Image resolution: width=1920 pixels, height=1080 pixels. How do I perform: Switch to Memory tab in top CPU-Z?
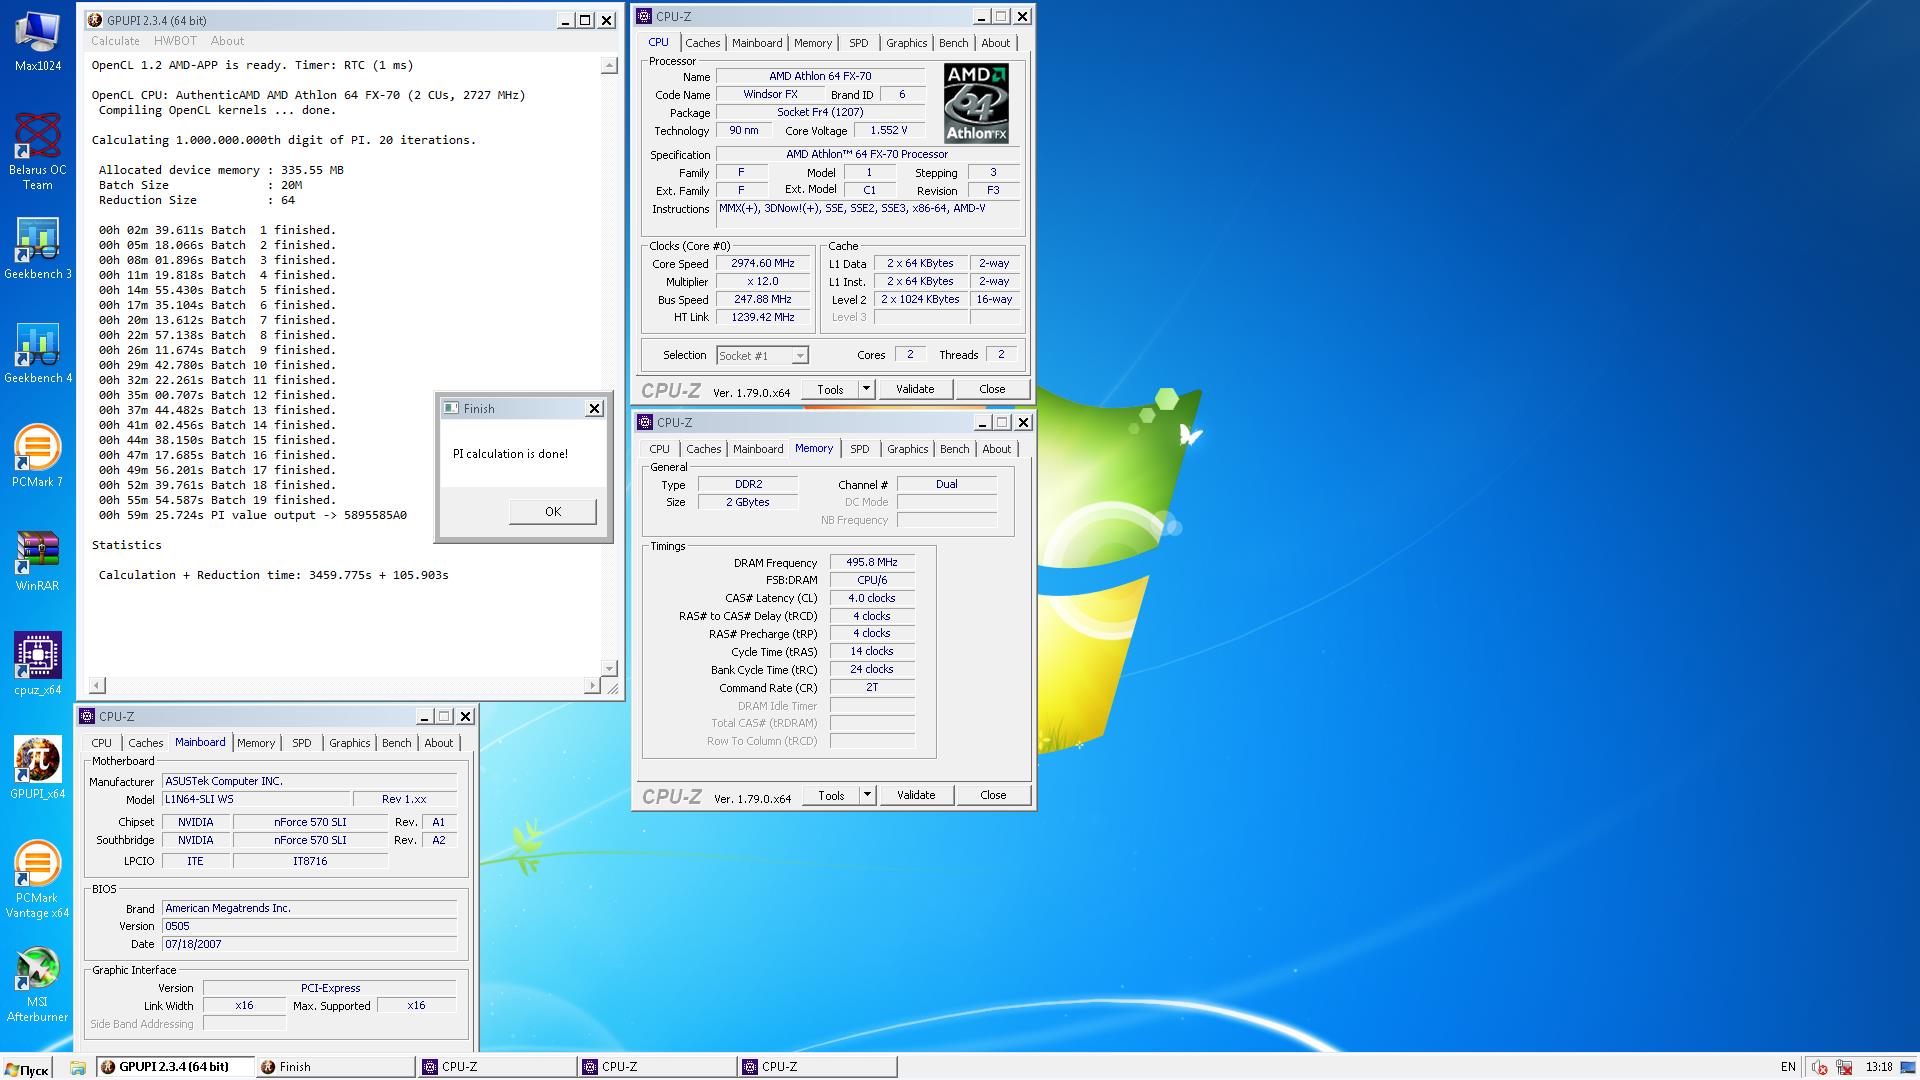pyautogui.click(x=812, y=43)
